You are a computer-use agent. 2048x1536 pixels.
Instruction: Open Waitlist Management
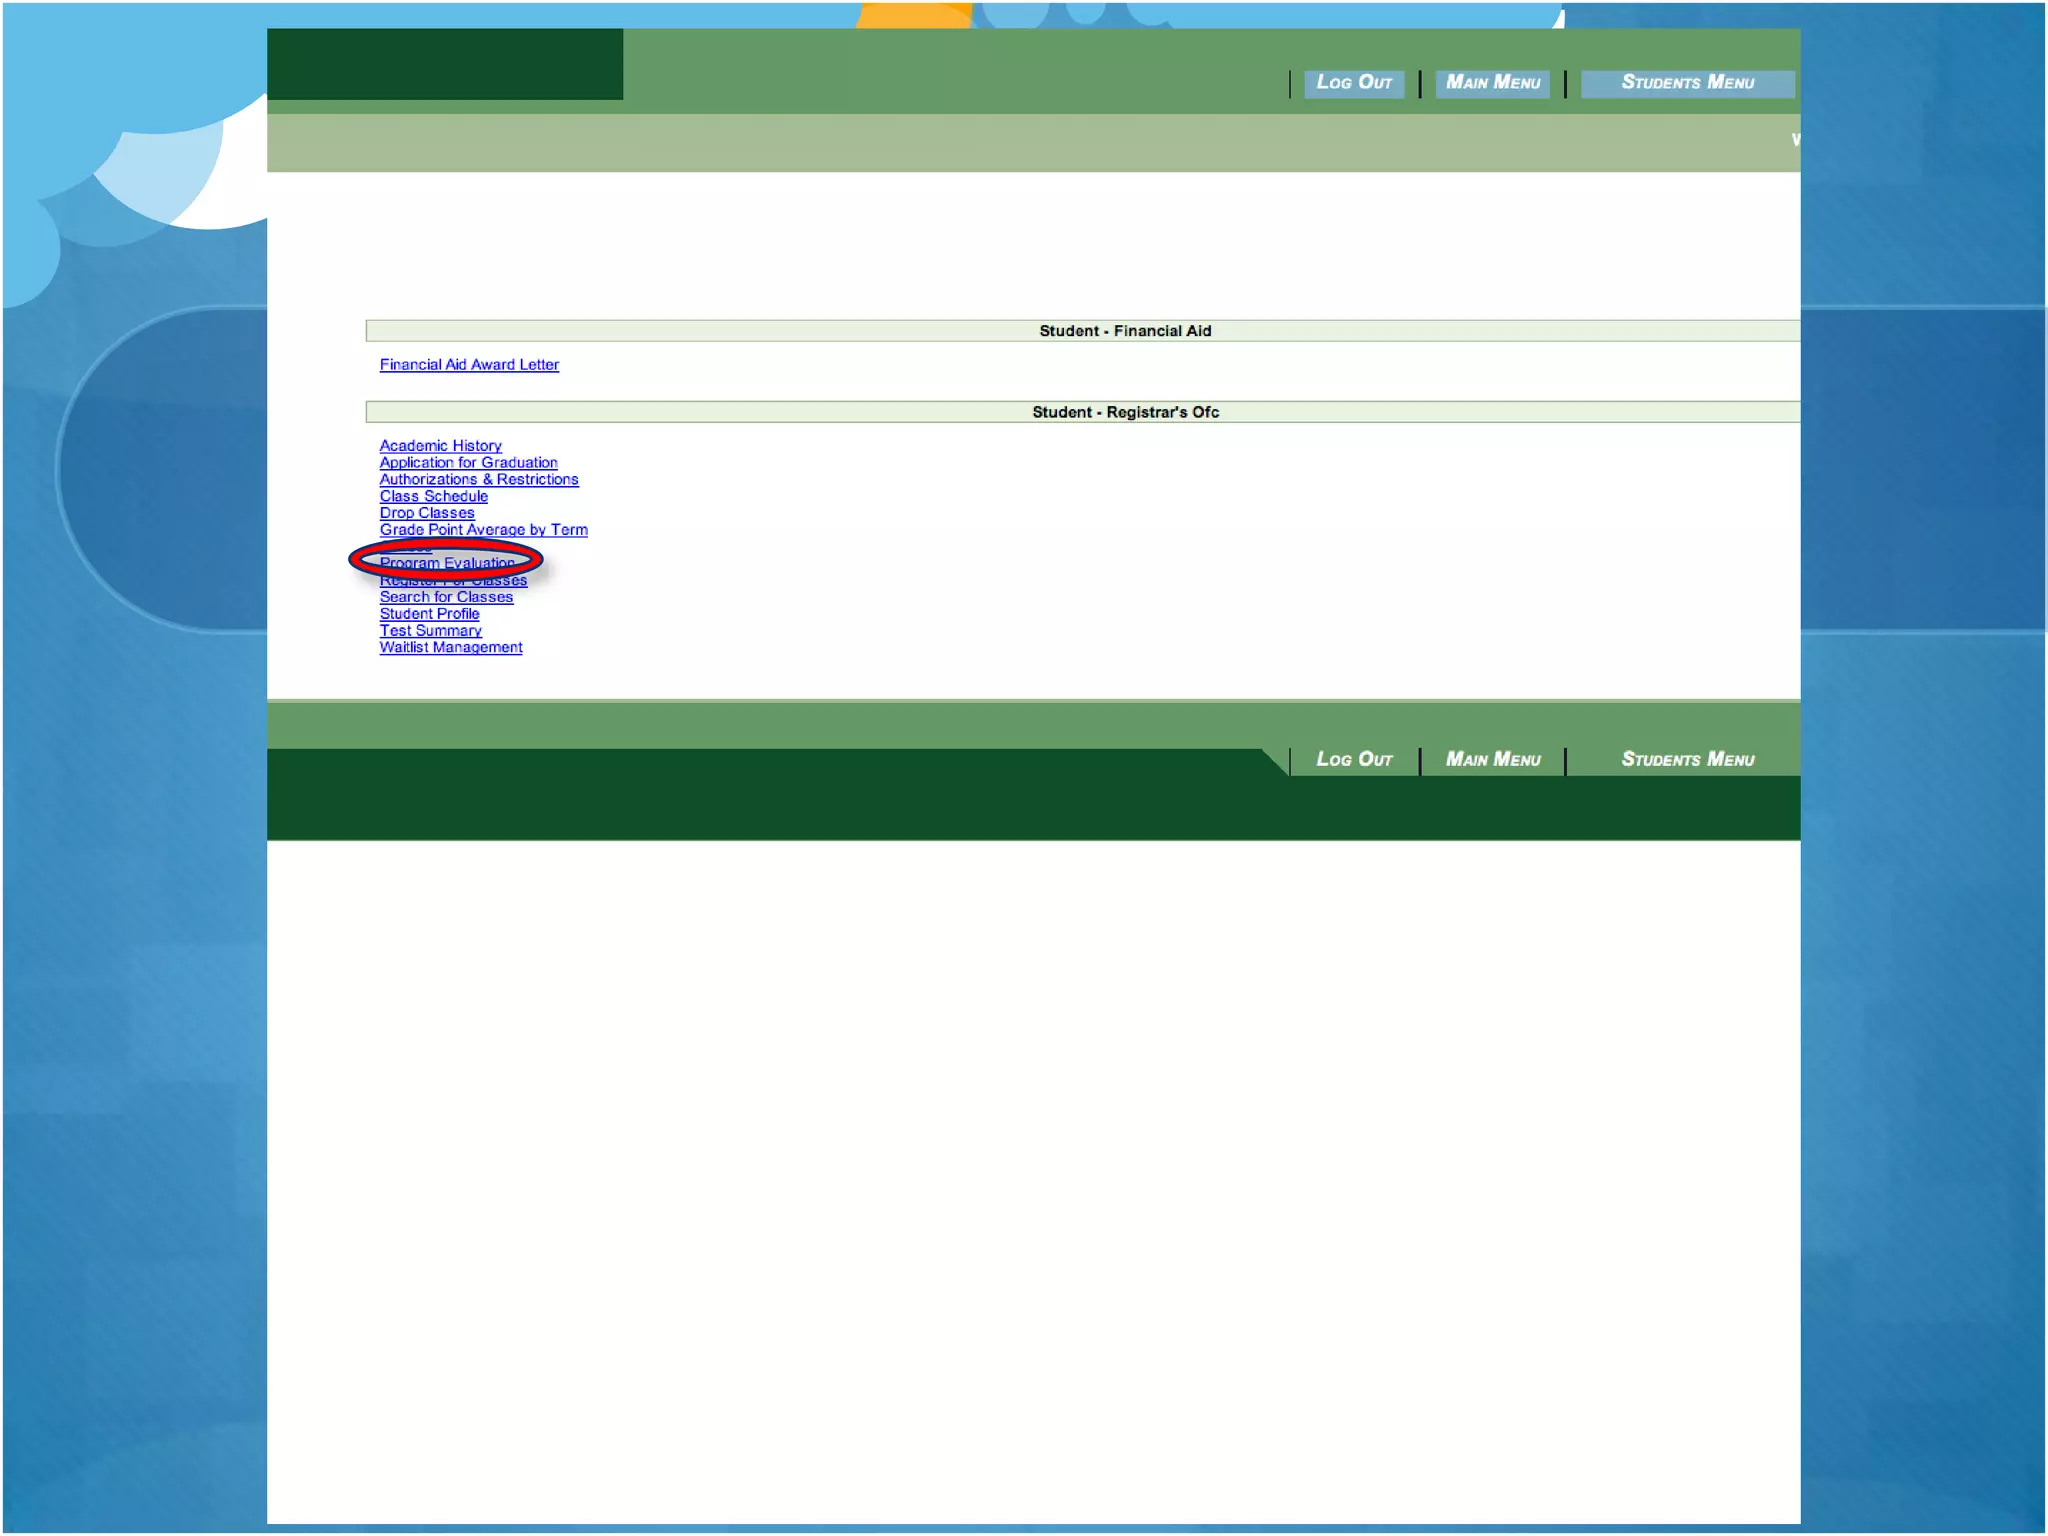pos(450,648)
